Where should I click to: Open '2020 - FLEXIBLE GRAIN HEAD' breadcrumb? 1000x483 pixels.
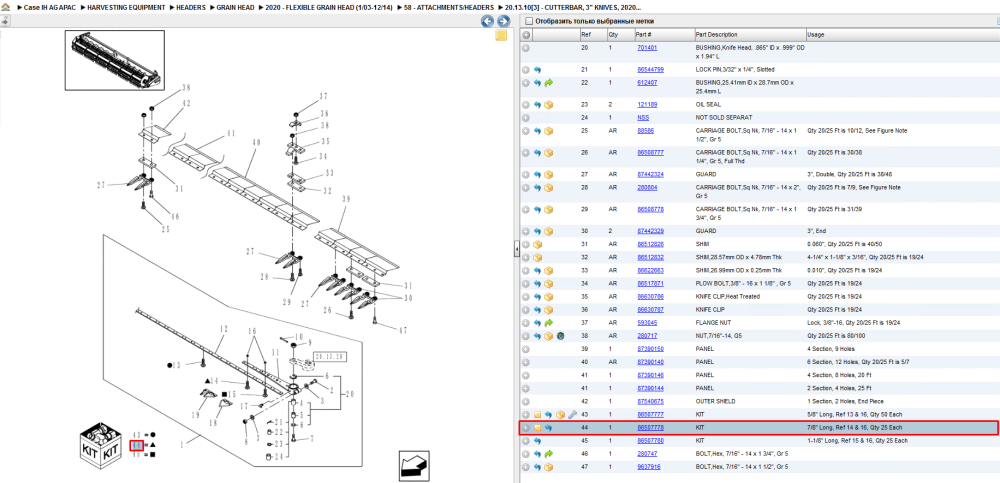coord(328,7)
